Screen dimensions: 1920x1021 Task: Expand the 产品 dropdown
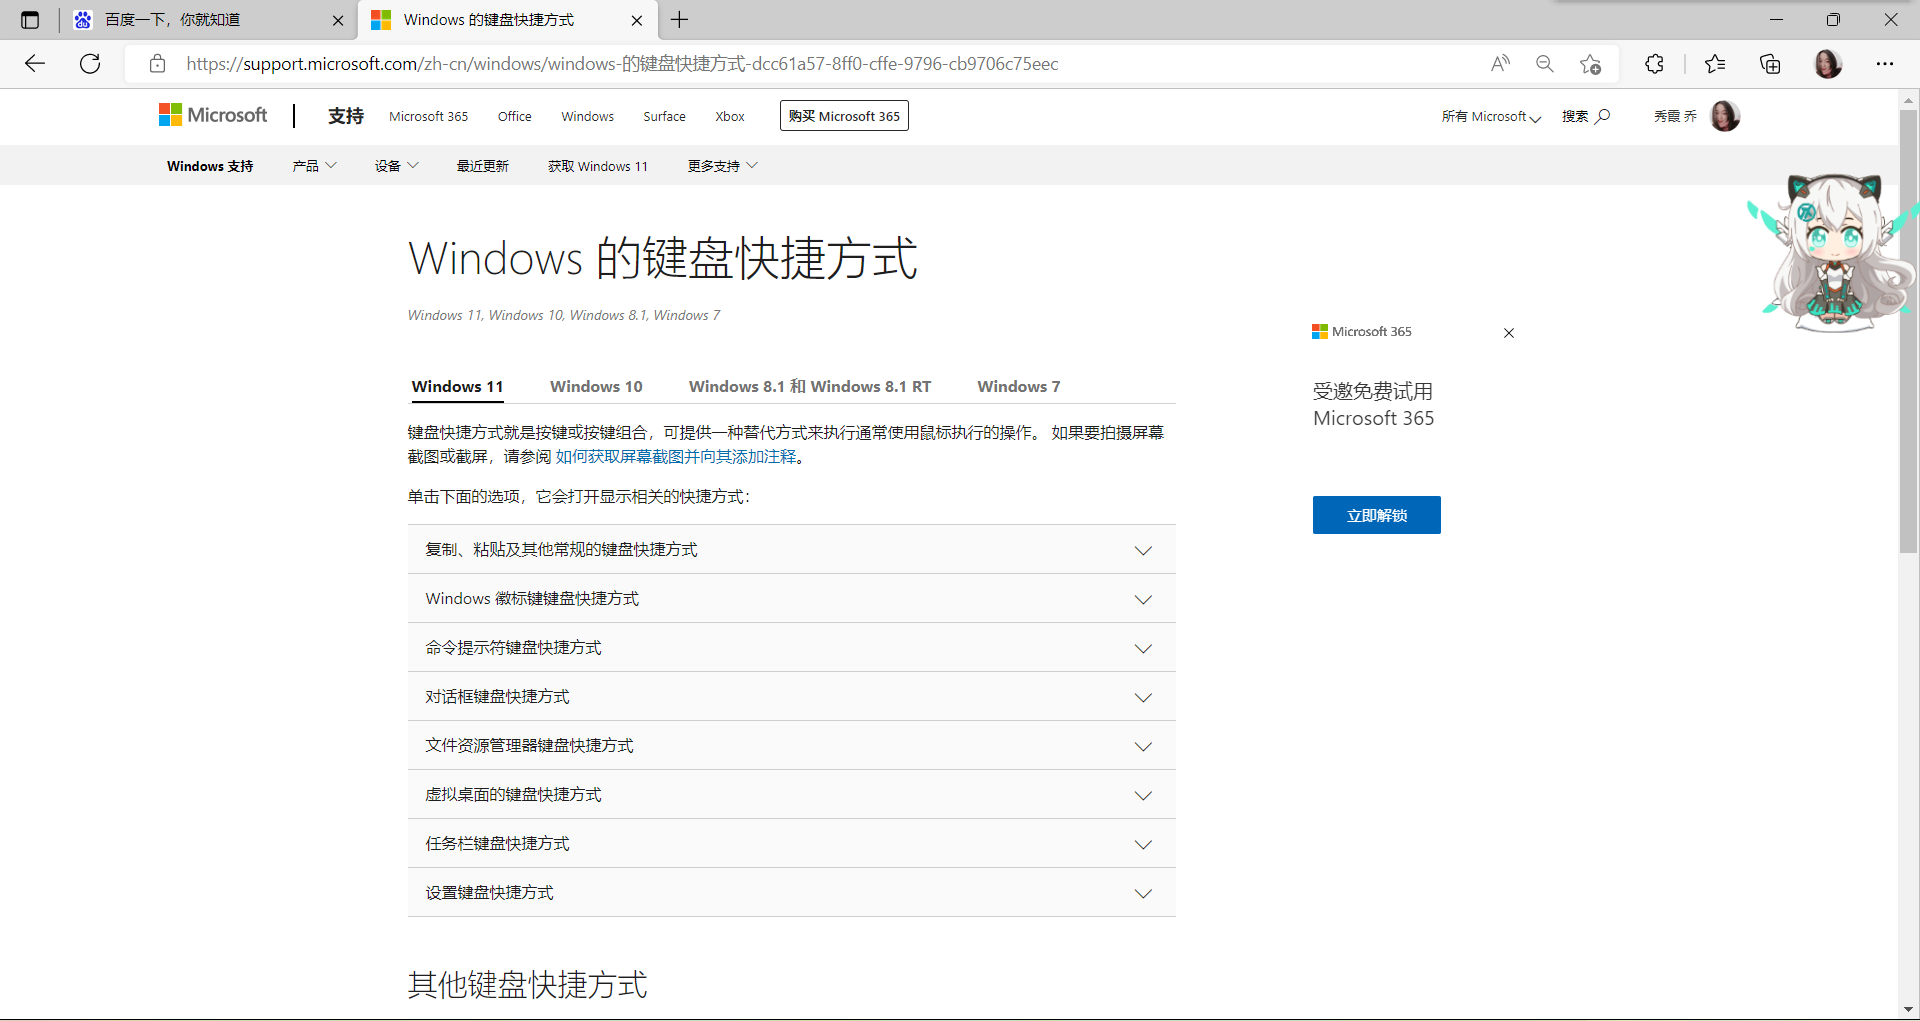pyautogui.click(x=314, y=166)
